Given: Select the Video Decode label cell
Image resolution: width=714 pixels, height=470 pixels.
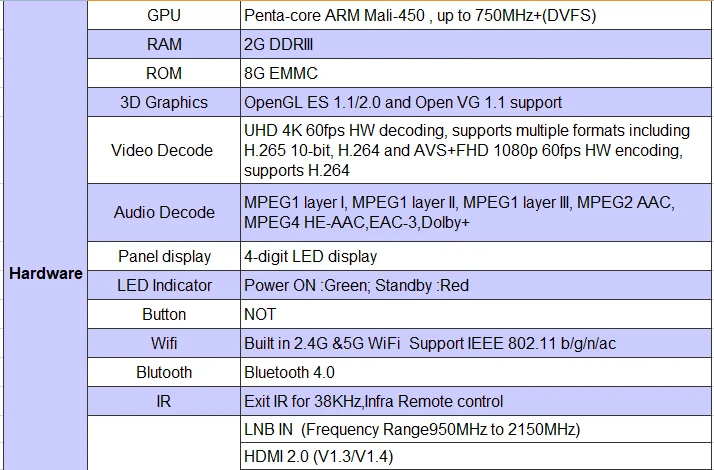Looking at the screenshot, I should click(164, 150).
